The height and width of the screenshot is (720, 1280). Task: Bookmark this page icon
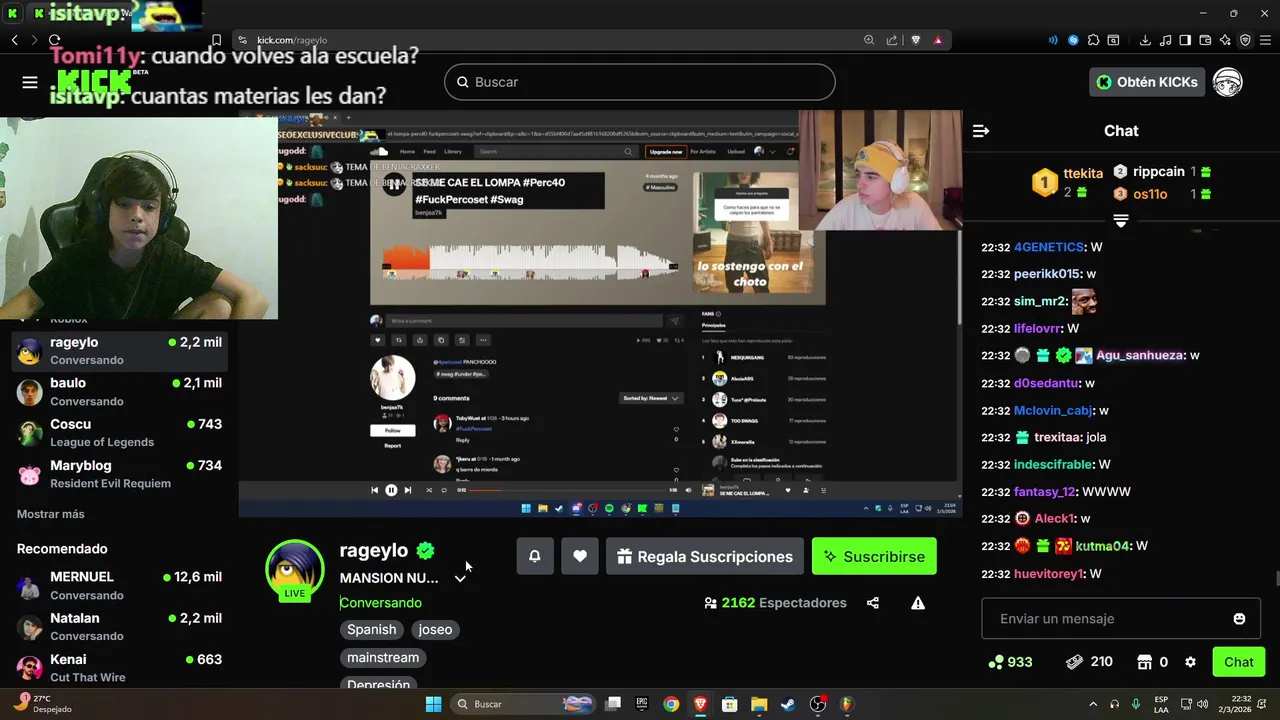point(216,40)
